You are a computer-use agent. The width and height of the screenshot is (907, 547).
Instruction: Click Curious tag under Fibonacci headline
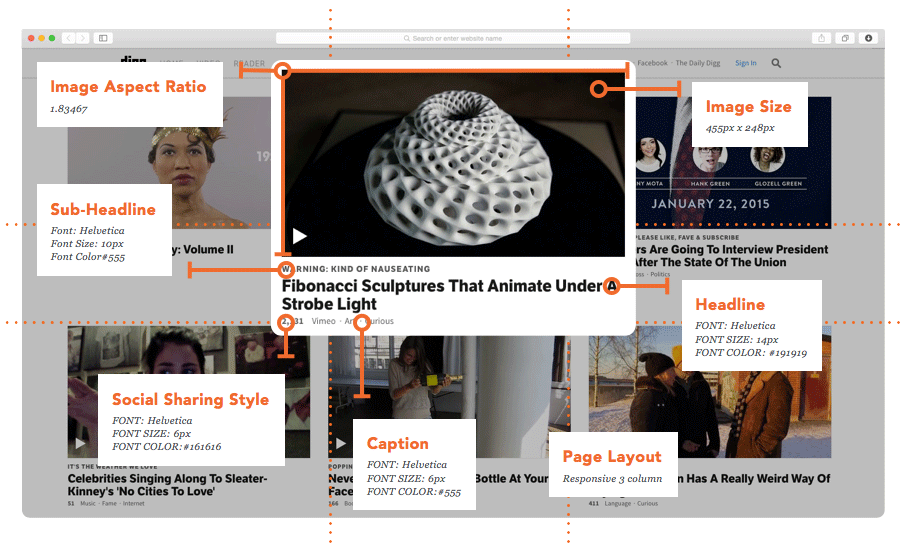379,321
